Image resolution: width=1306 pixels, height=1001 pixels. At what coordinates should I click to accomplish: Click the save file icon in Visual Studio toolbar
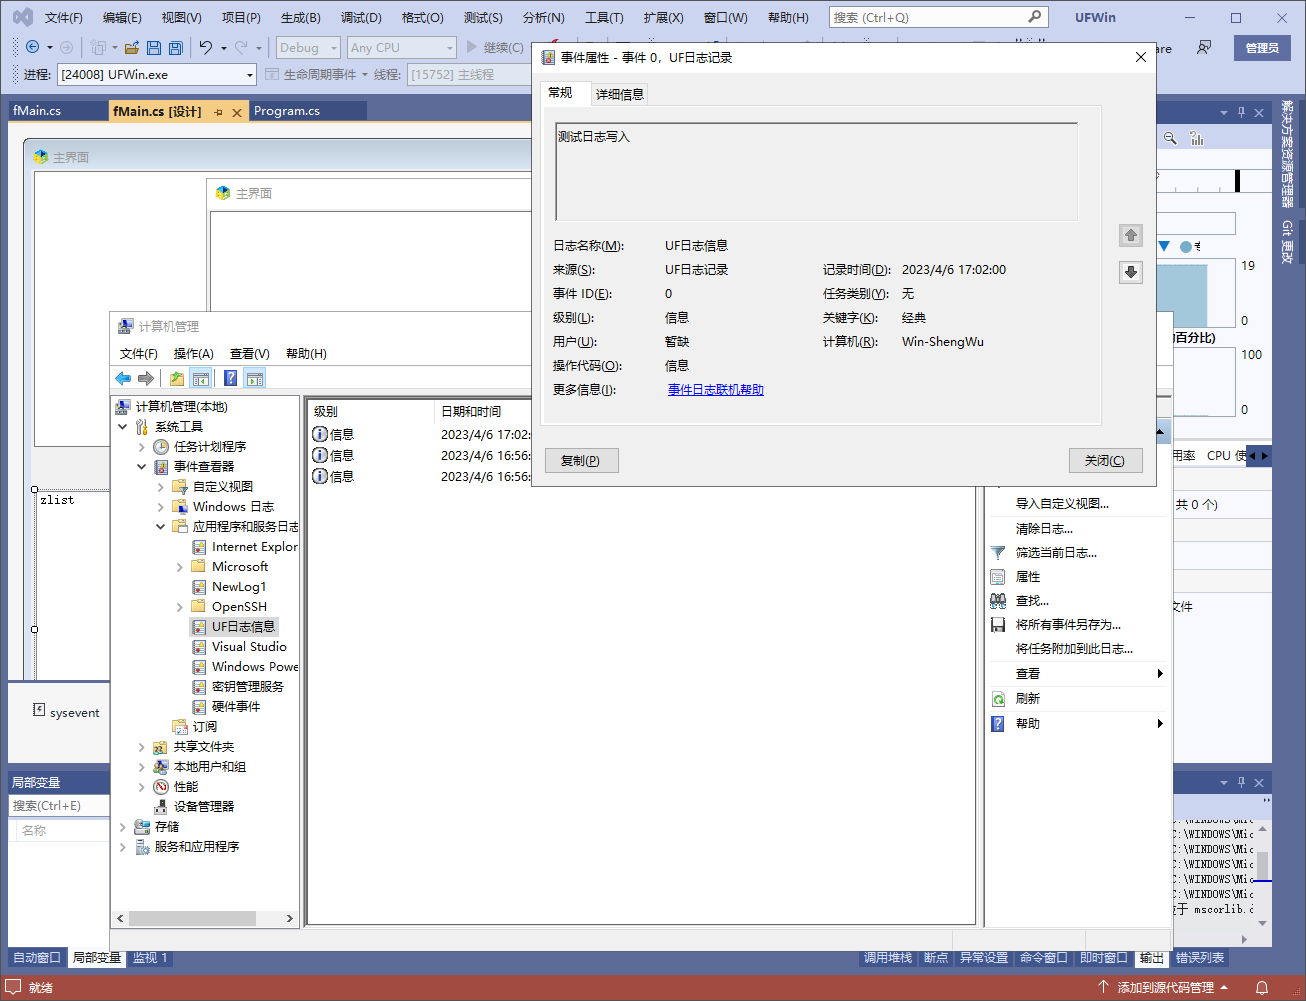154,47
